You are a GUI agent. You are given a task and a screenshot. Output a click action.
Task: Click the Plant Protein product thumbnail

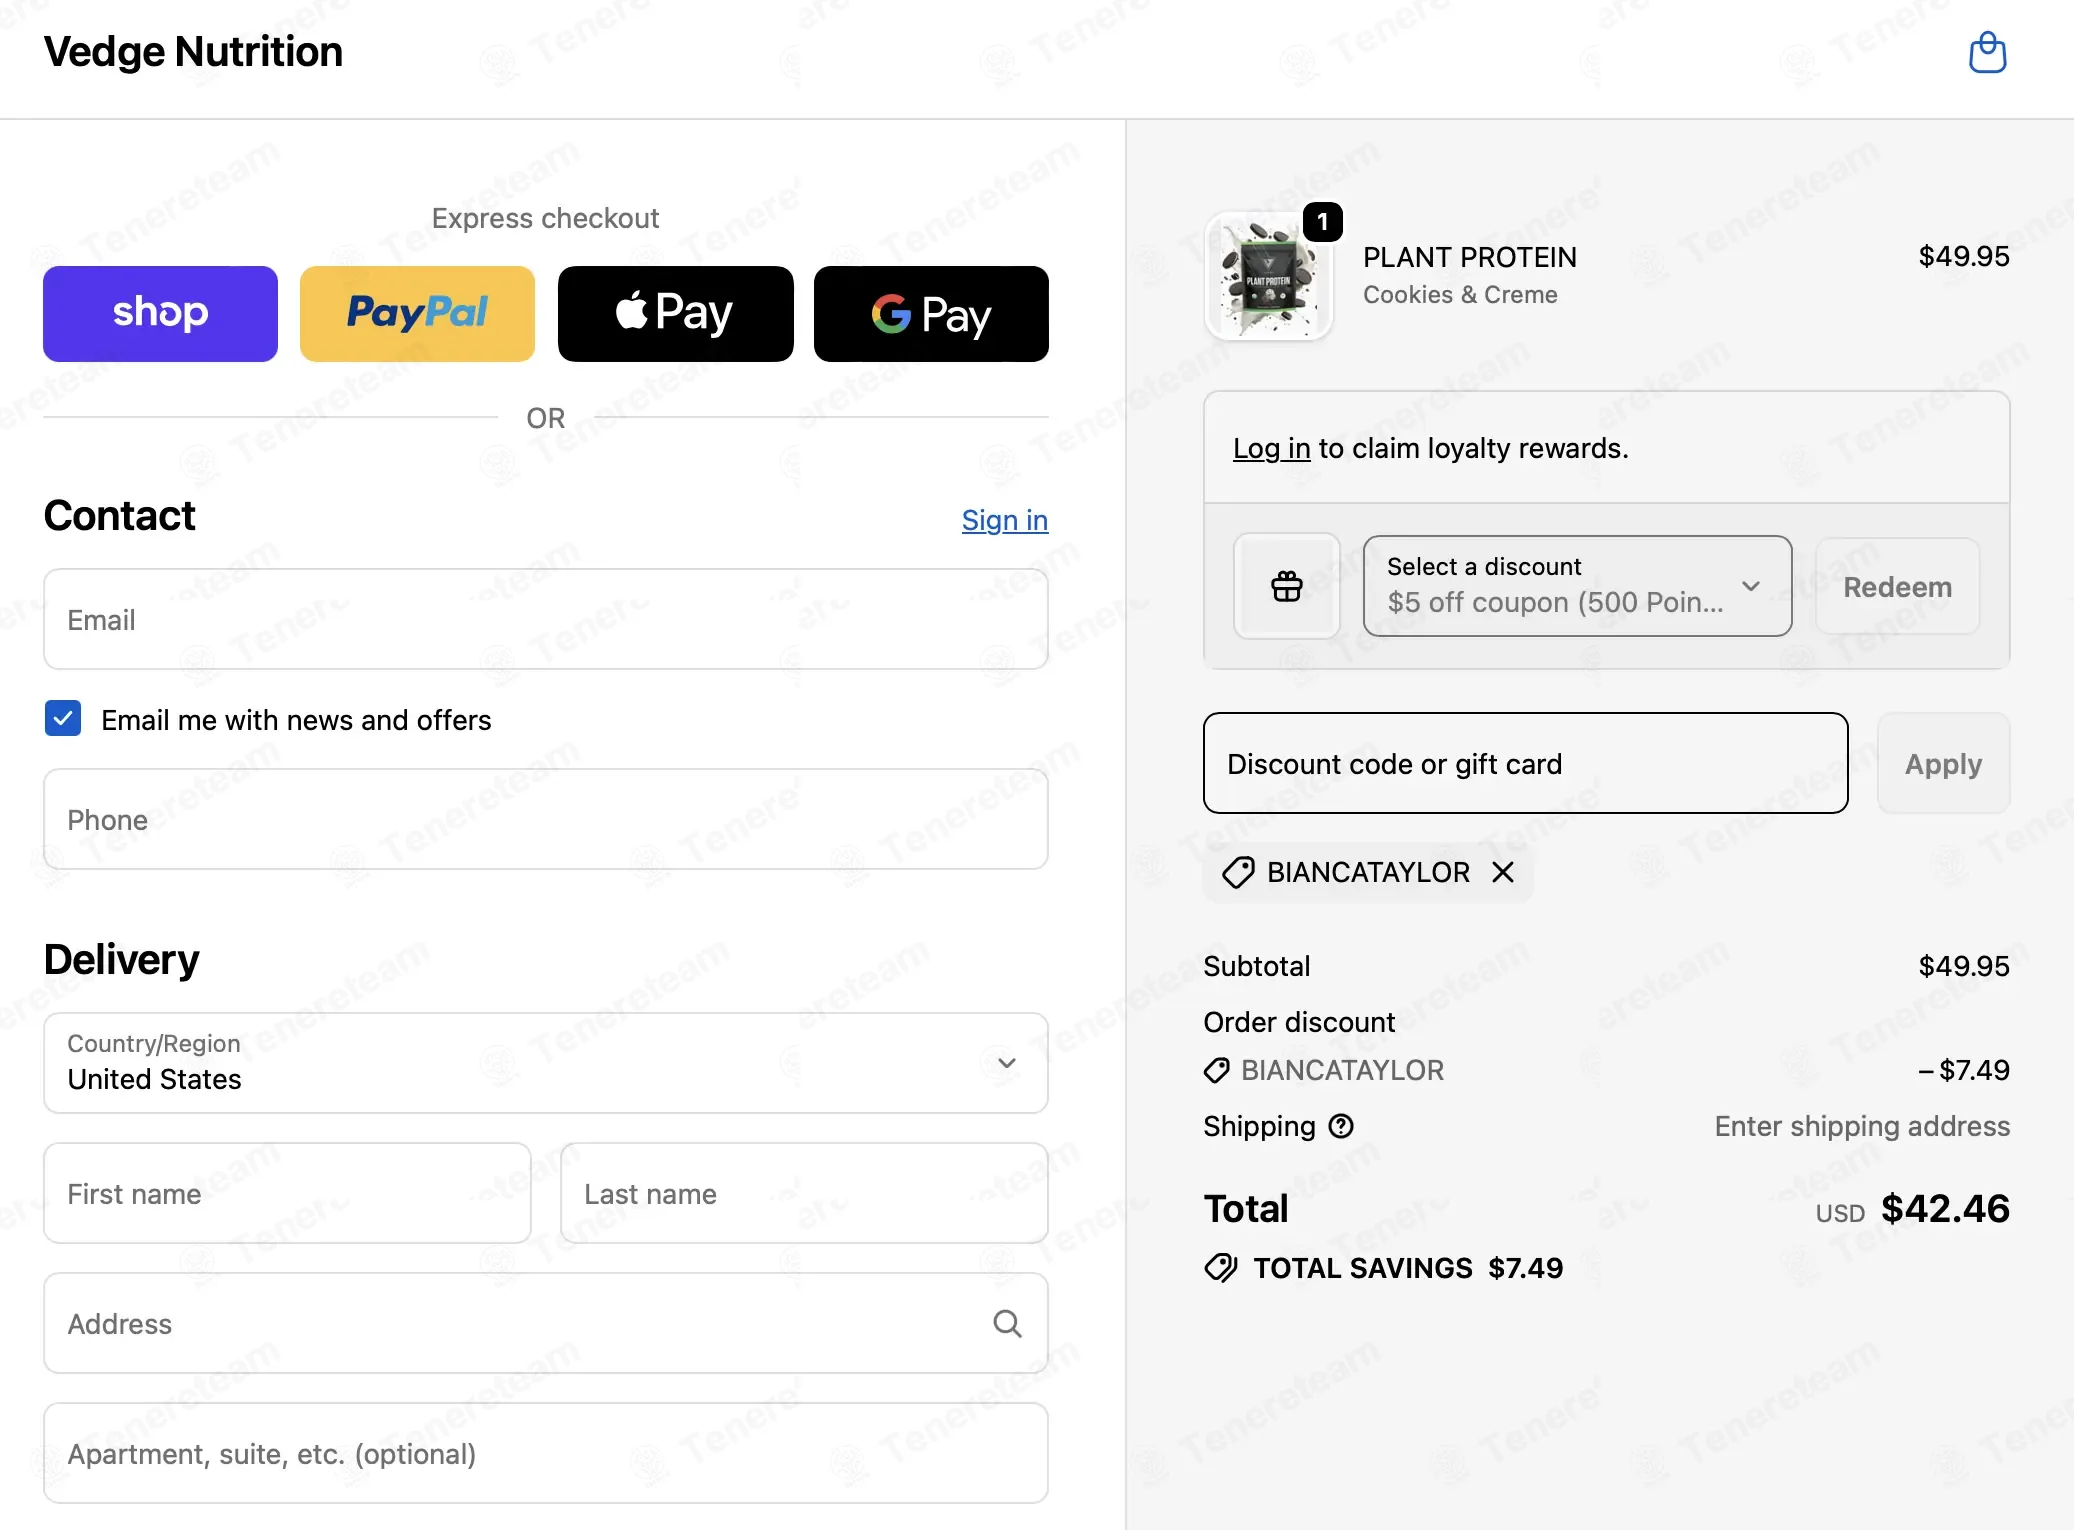click(x=1268, y=277)
